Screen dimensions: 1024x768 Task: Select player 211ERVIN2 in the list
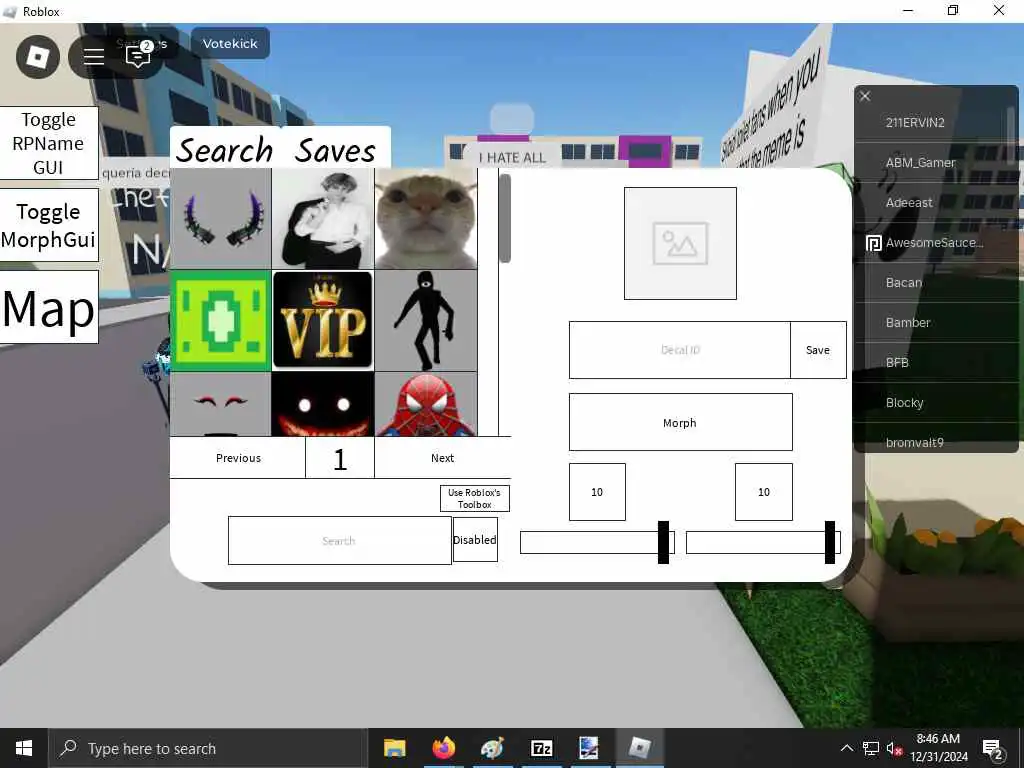click(935, 123)
